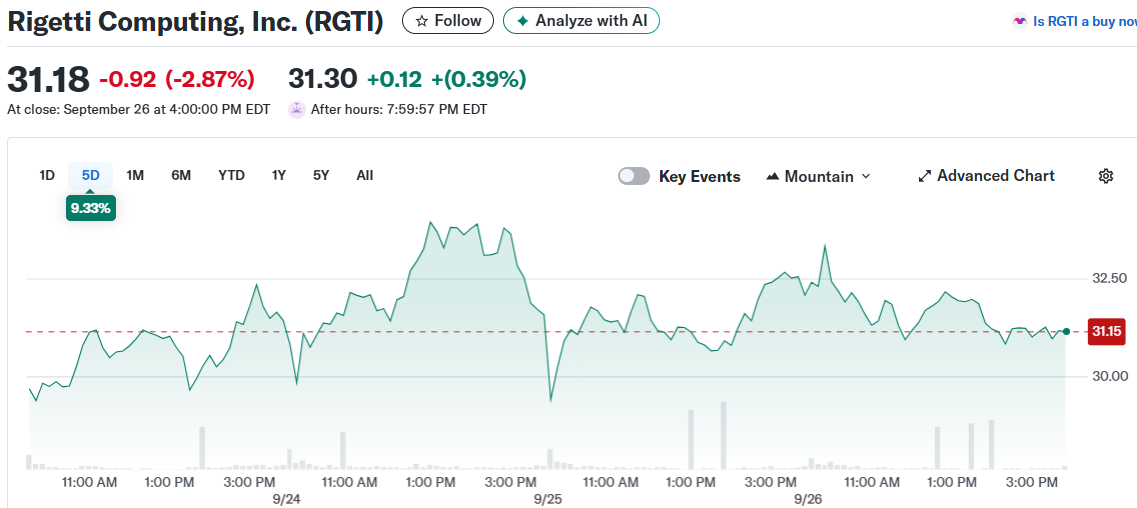
Task: Switch to the 6M range
Action: click(x=181, y=175)
